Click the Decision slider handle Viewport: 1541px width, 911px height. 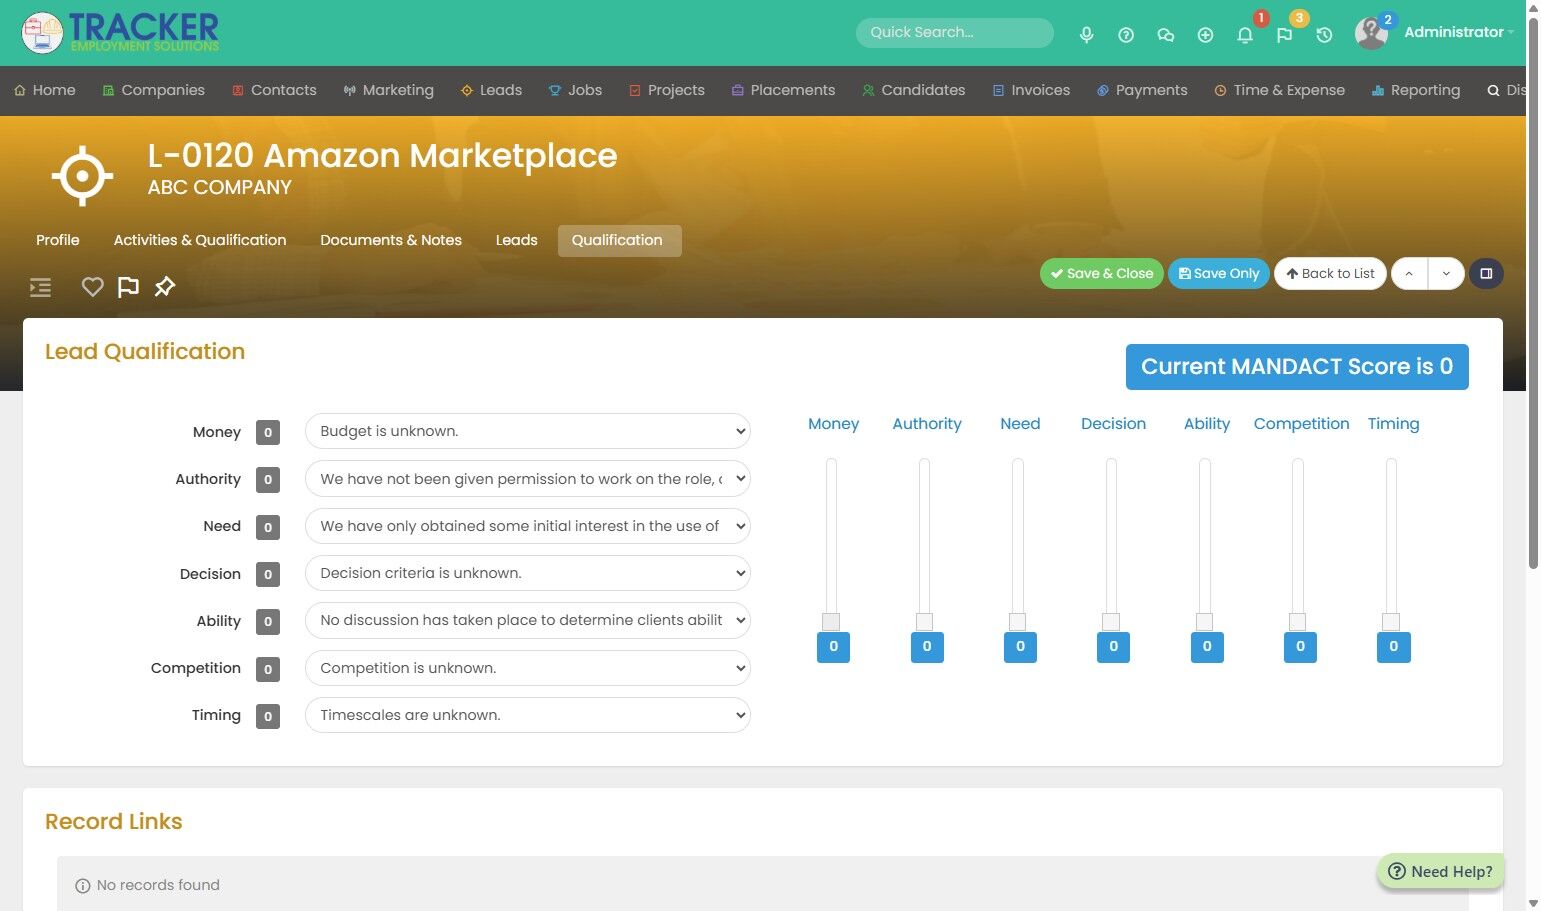click(x=1111, y=621)
